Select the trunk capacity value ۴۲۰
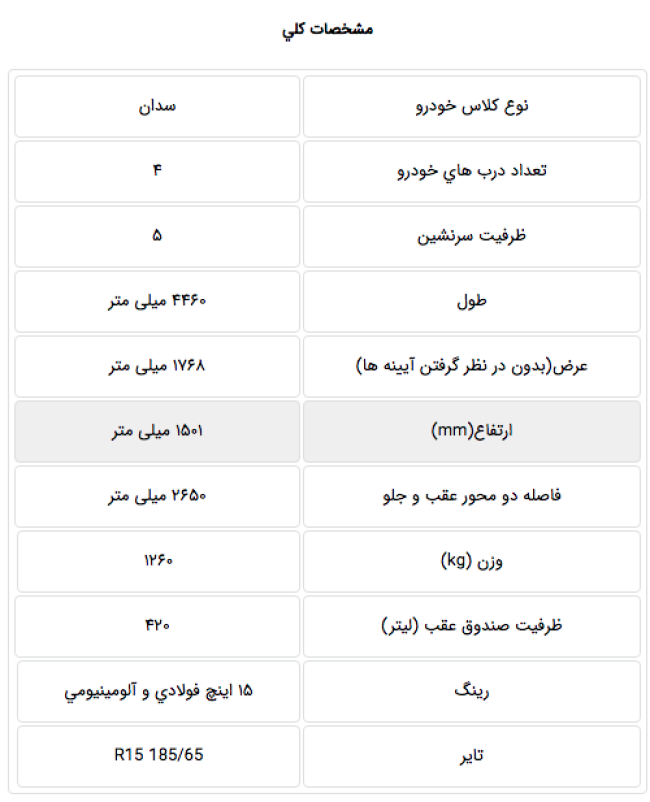 [158, 626]
